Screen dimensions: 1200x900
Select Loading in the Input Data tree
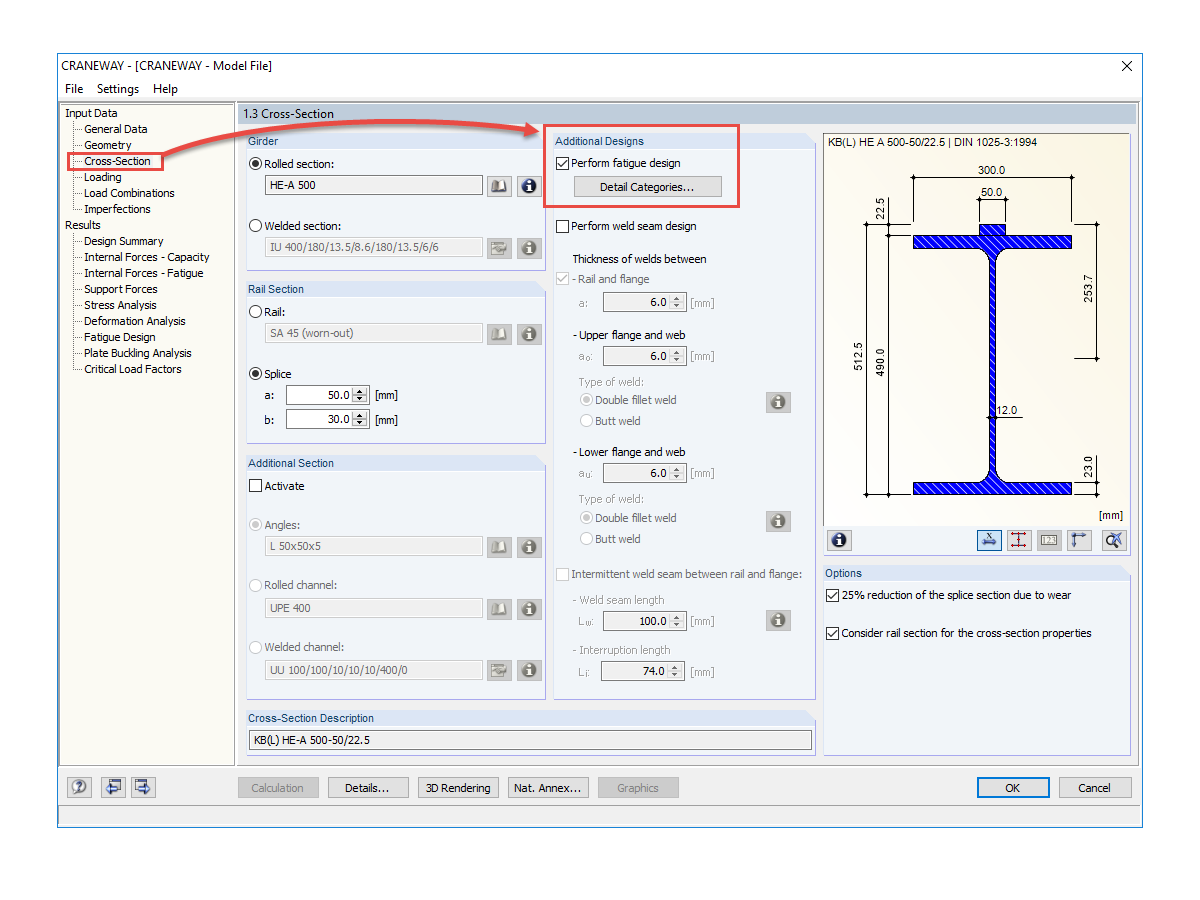click(x=104, y=177)
